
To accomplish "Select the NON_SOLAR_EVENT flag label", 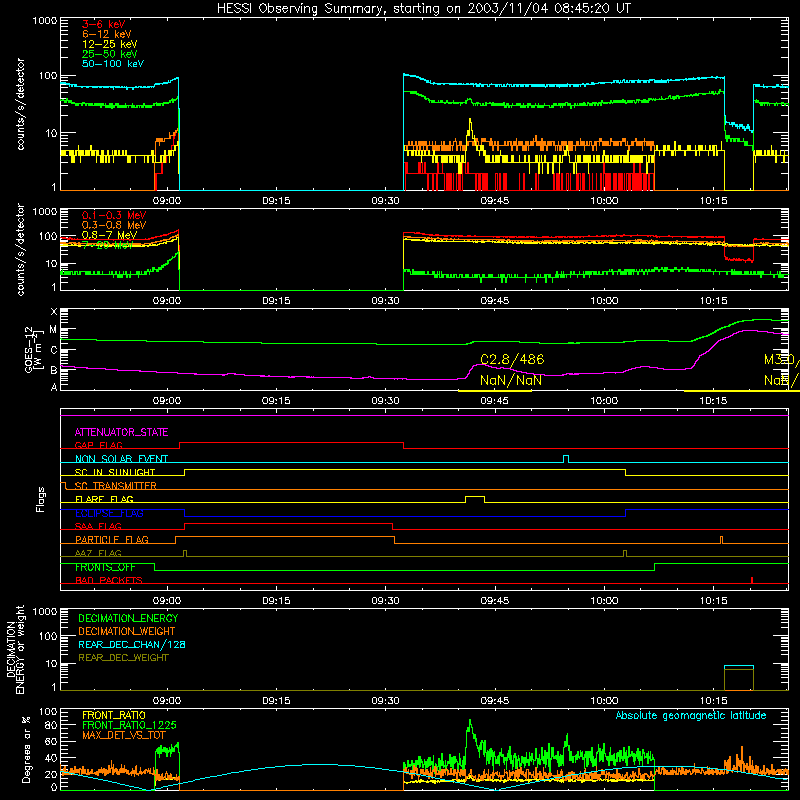I will pos(121,459).
